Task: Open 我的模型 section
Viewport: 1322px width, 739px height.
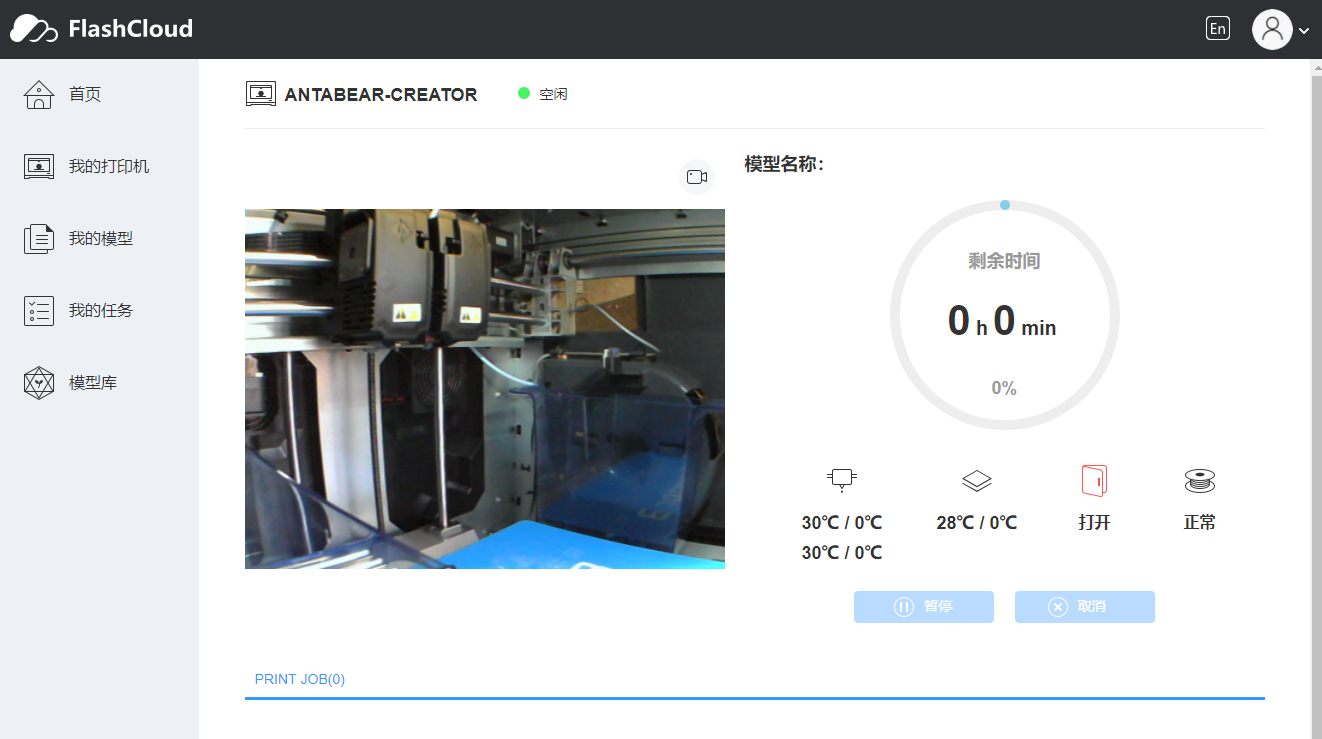Action: click(x=101, y=238)
